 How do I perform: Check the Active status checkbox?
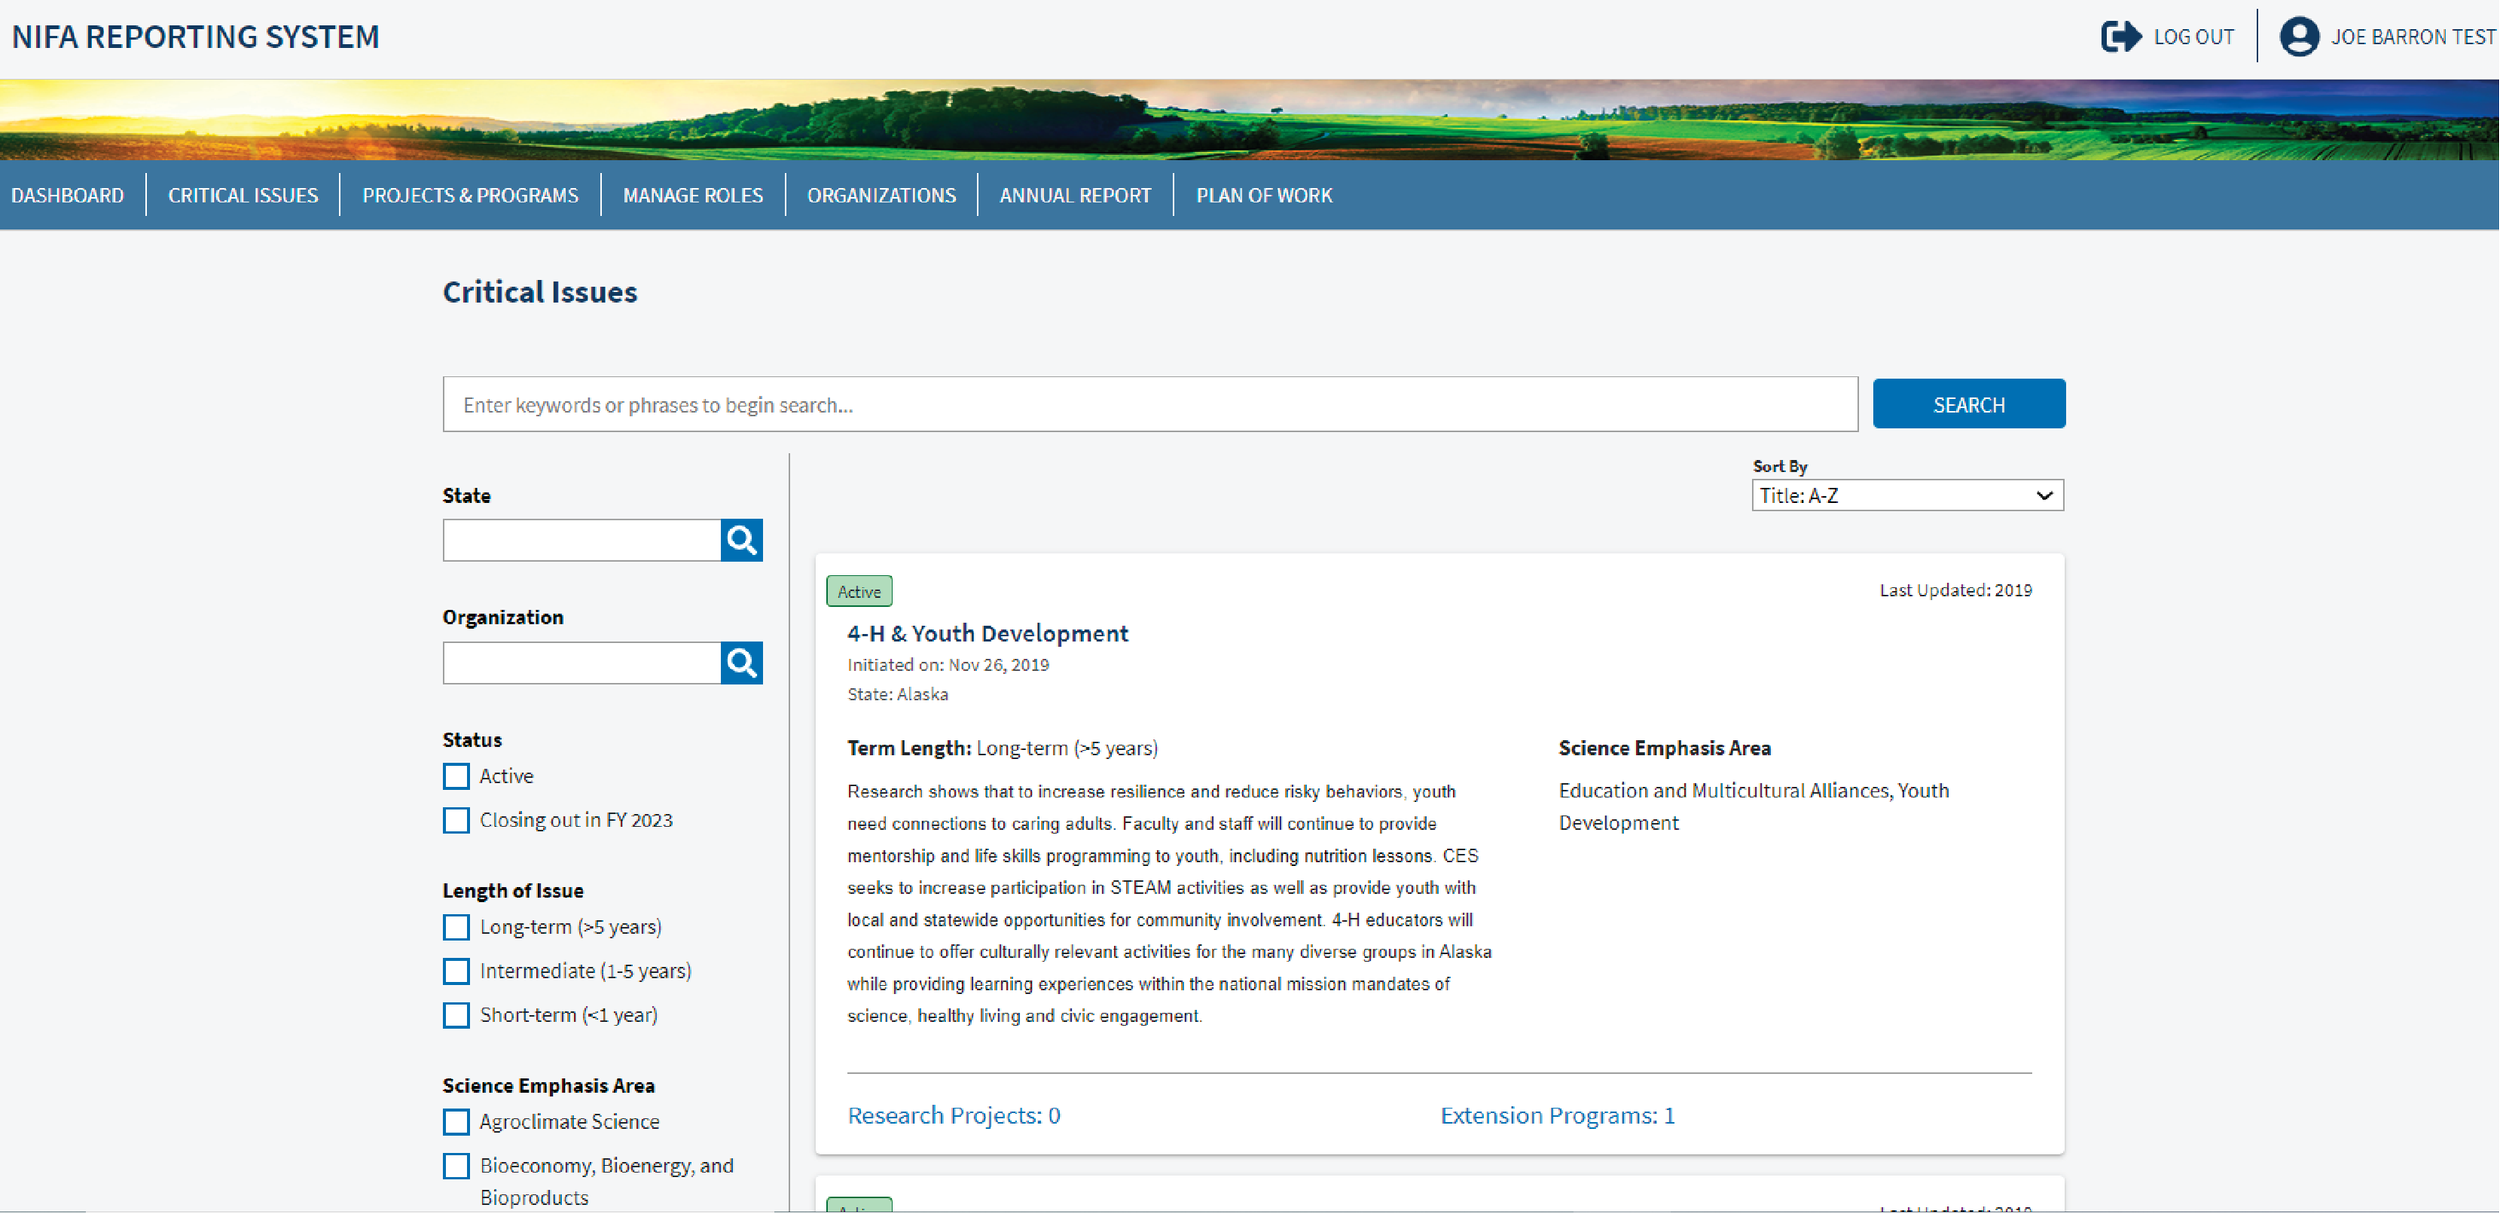click(x=456, y=776)
